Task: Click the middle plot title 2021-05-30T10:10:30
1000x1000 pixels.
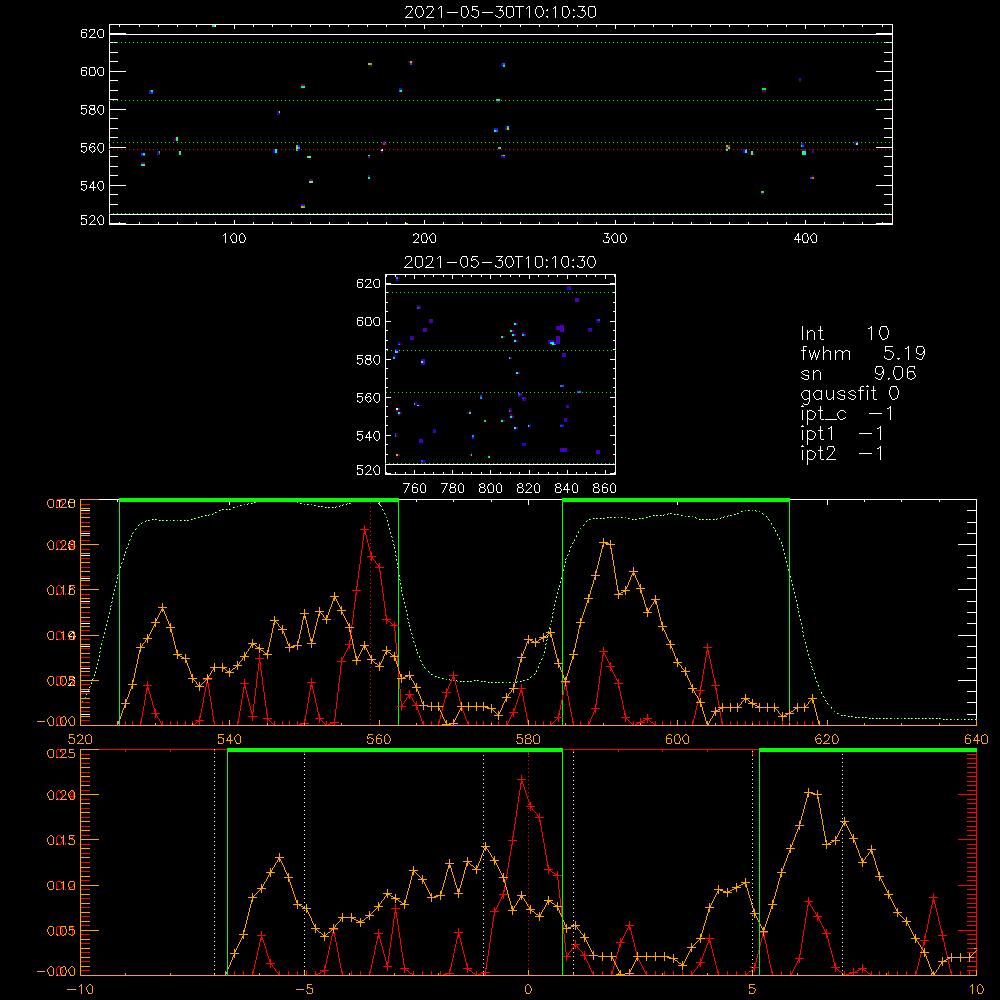Action: click(500, 262)
